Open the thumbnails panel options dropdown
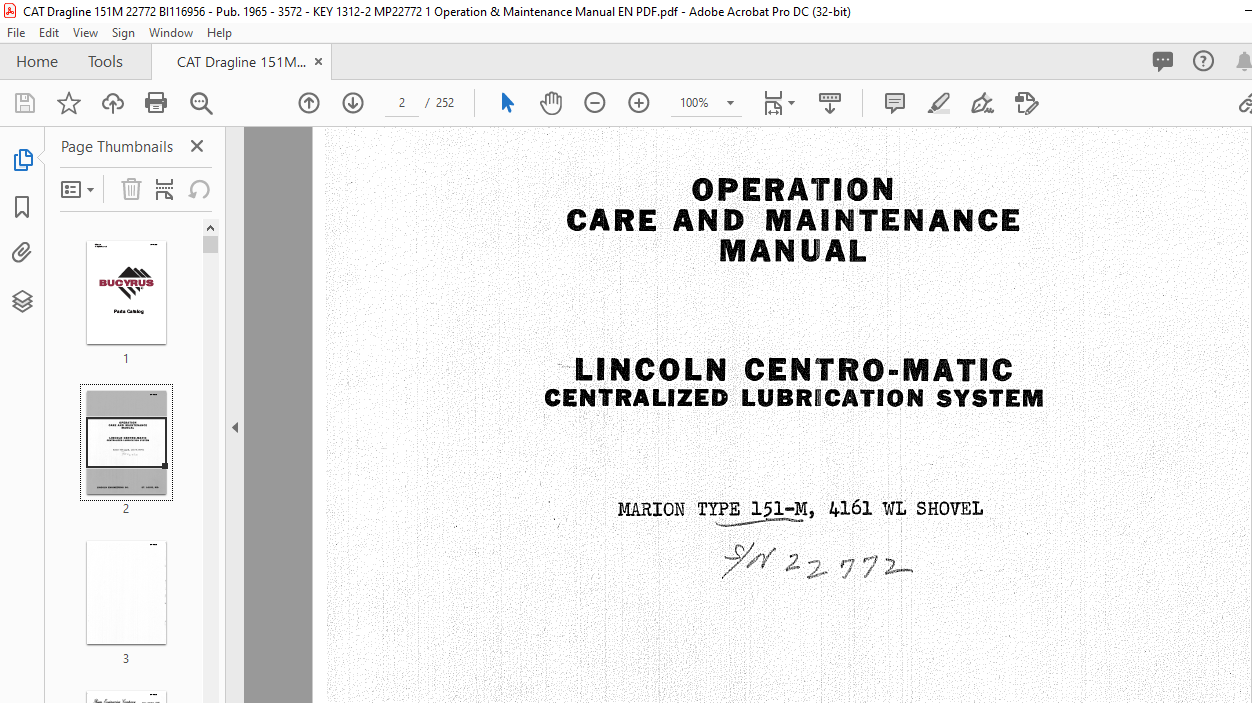 point(78,189)
